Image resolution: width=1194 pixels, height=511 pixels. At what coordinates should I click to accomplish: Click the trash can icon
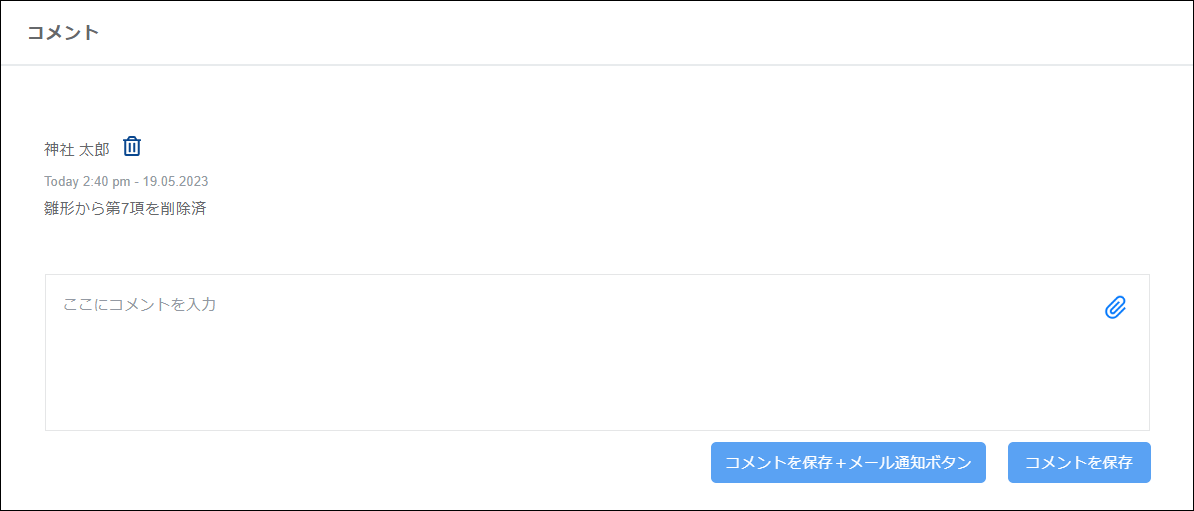point(132,147)
